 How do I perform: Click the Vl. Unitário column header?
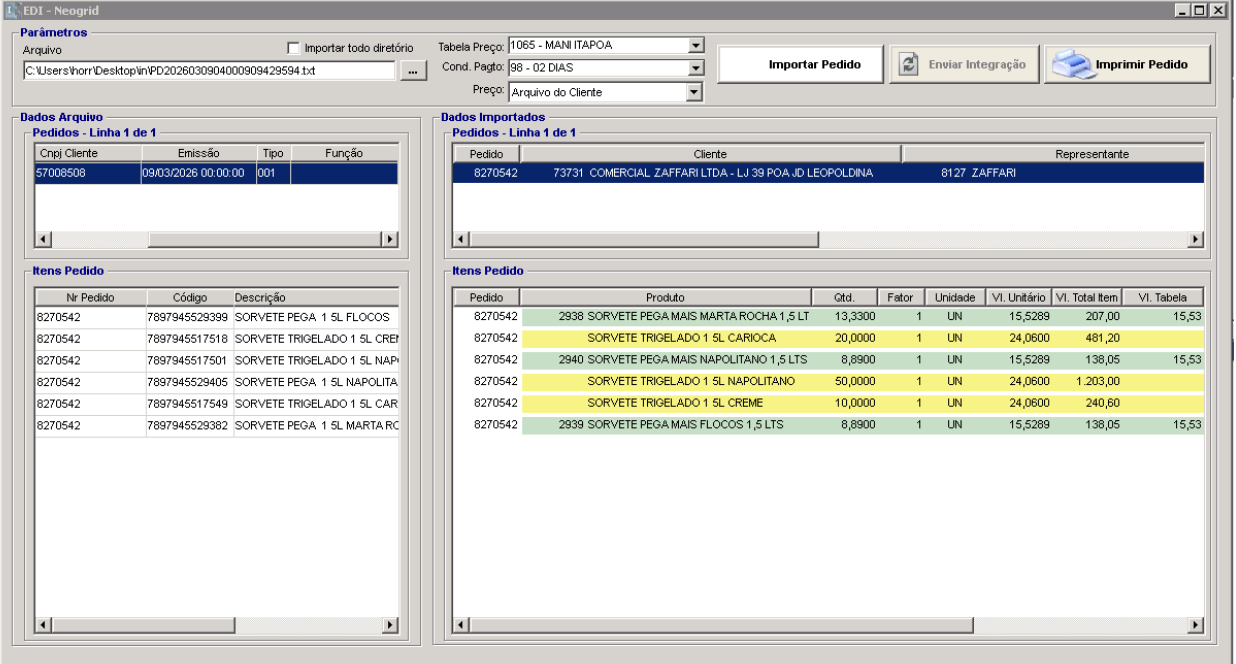[x=1018, y=297]
